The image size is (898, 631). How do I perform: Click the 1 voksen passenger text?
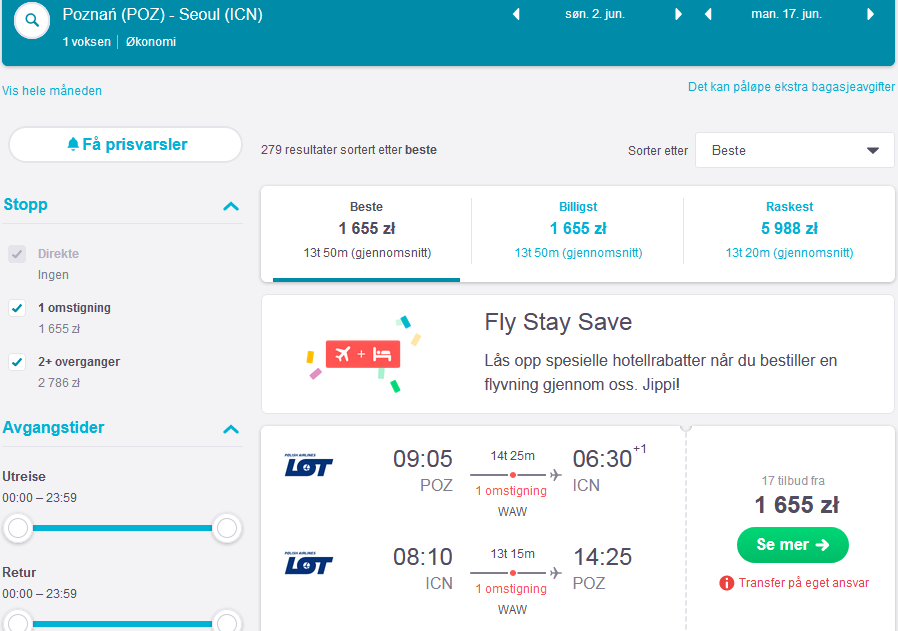click(86, 42)
